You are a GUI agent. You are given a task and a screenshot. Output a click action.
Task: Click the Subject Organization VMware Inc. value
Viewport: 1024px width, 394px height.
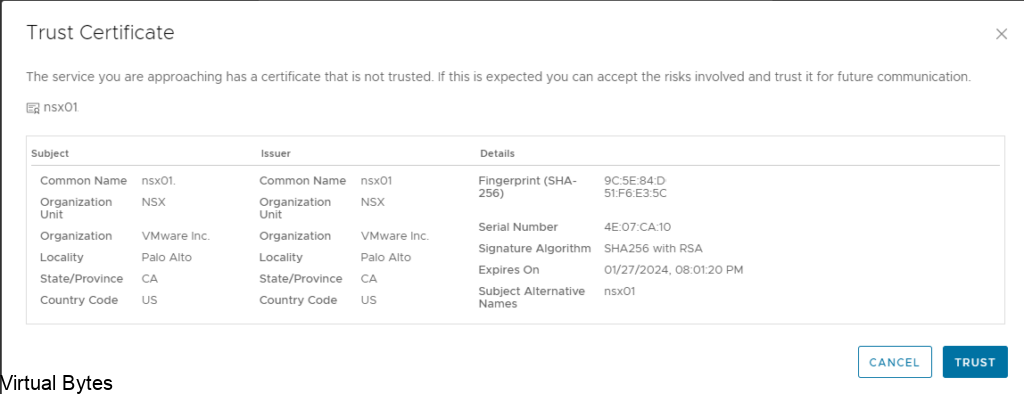click(x=176, y=236)
